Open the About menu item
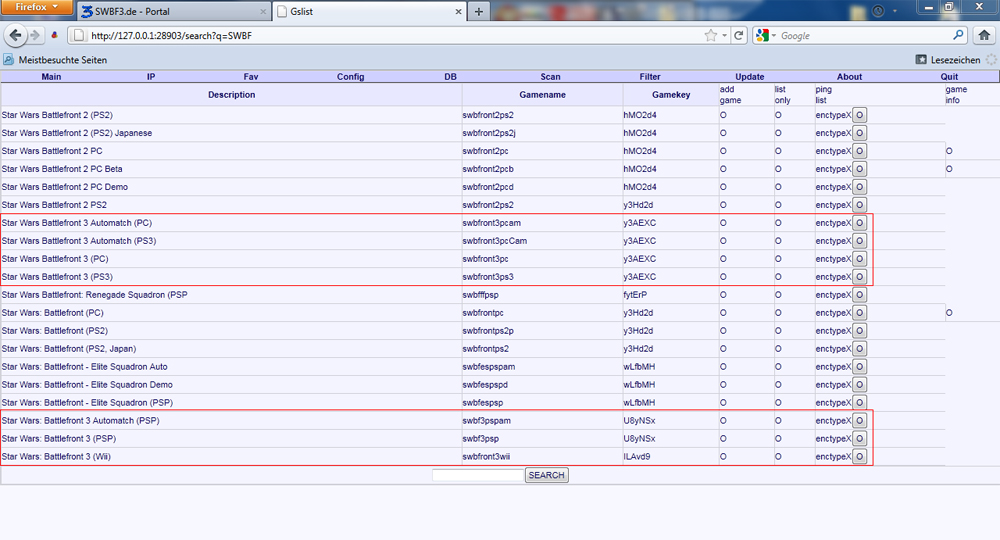This screenshot has height=540, width=1000. point(849,77)
